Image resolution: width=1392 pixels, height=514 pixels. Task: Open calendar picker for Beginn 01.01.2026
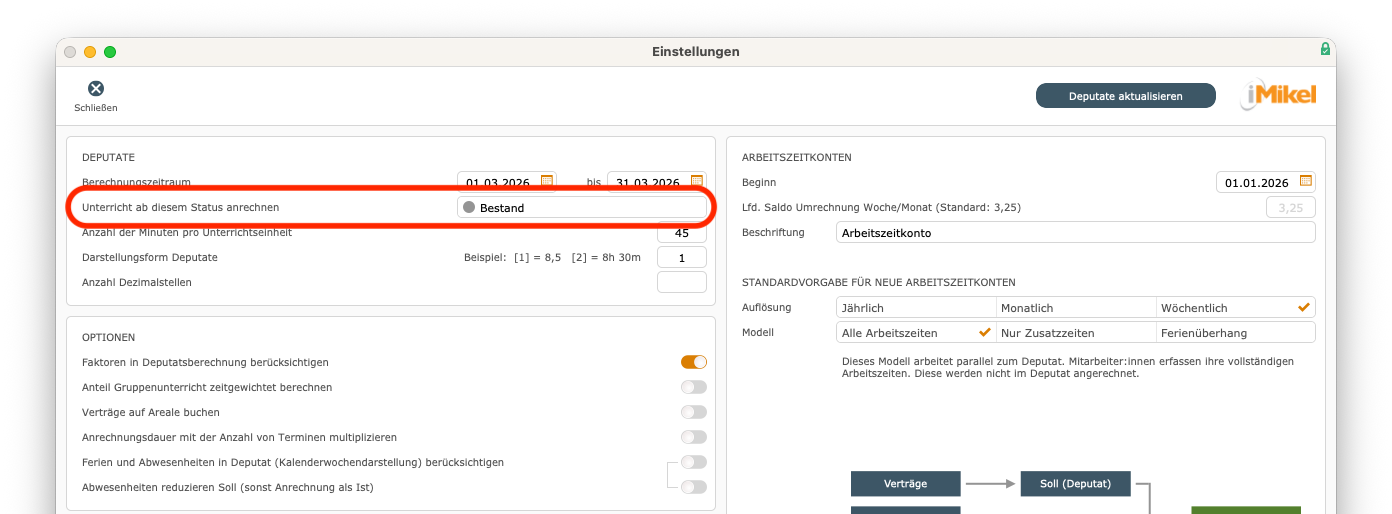pos(1305,182)
